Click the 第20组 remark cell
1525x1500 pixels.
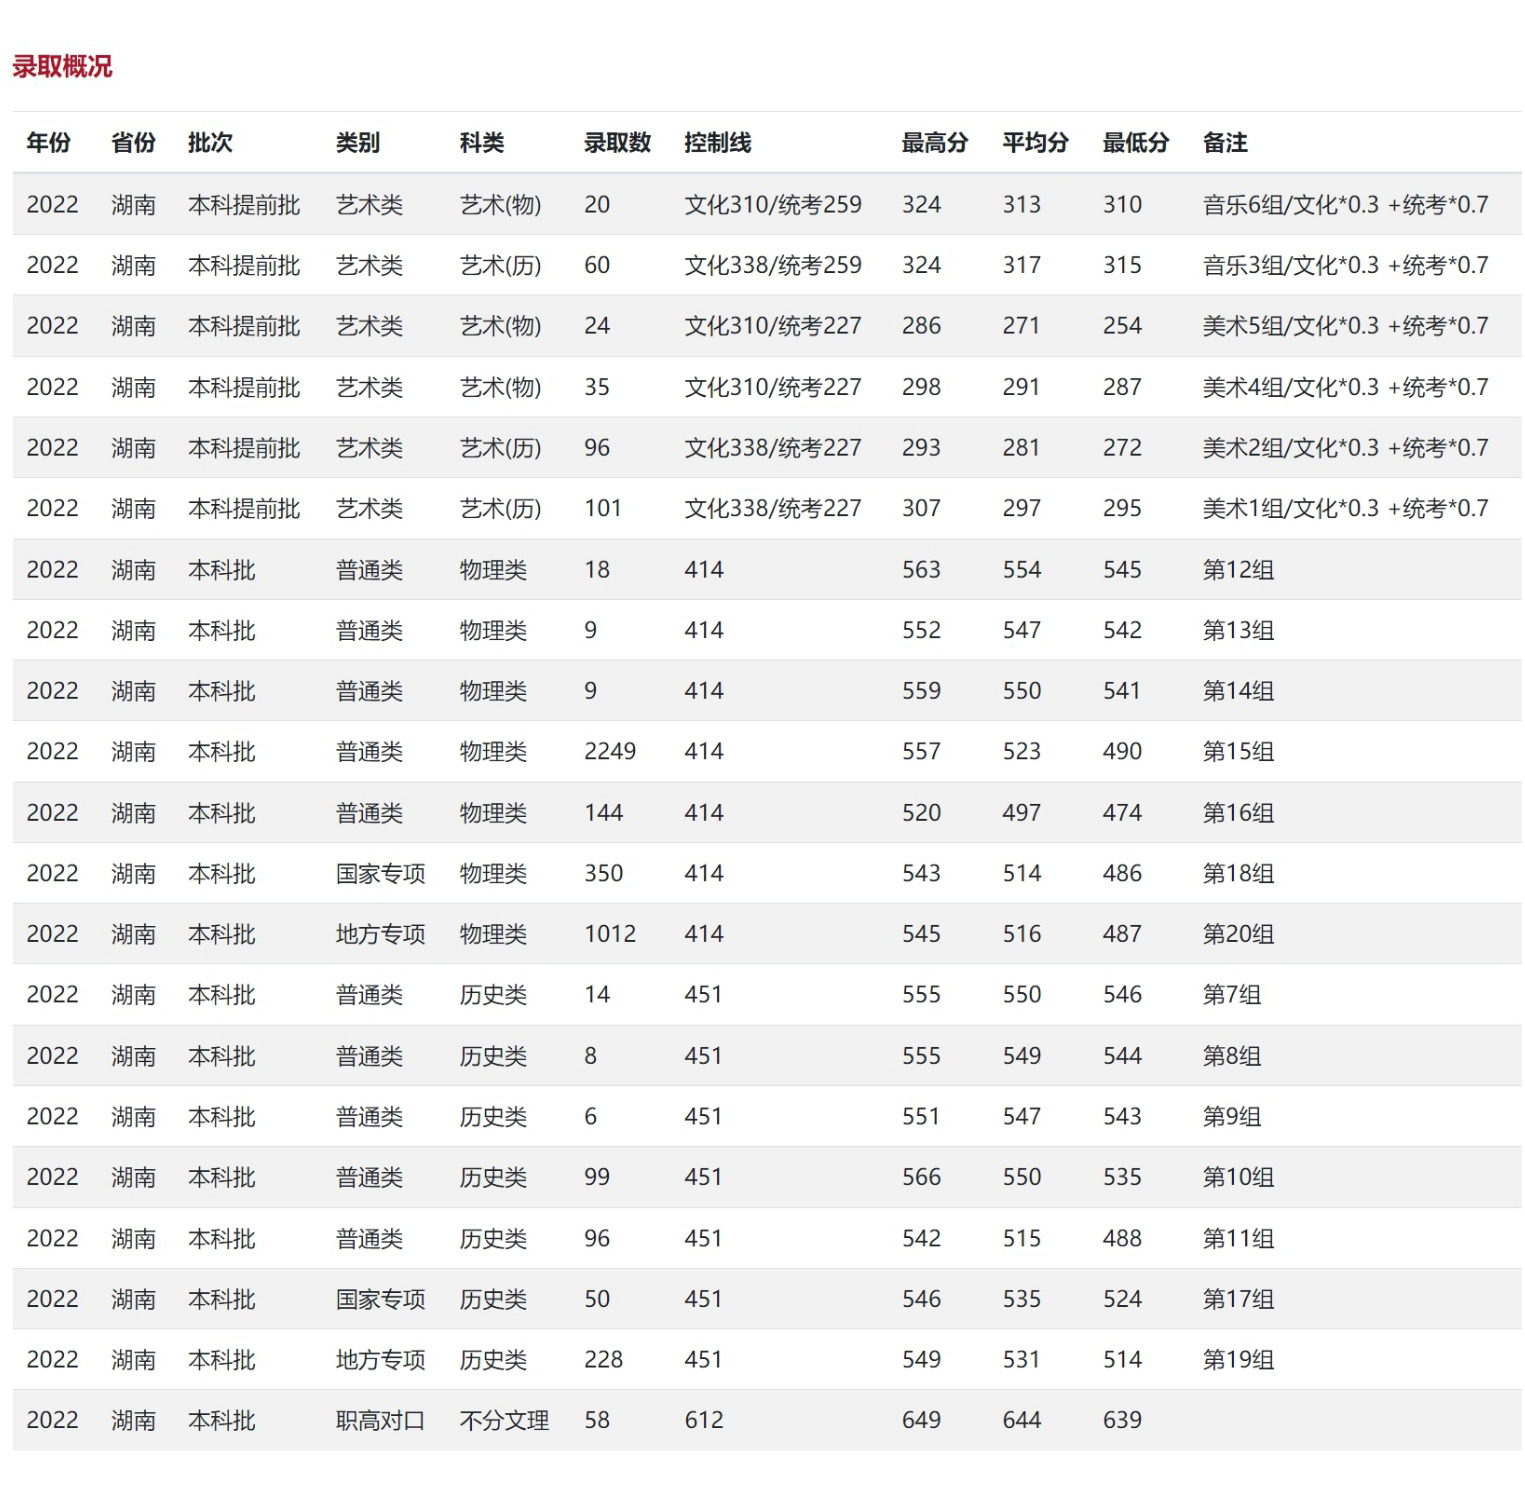(1238, 934)
